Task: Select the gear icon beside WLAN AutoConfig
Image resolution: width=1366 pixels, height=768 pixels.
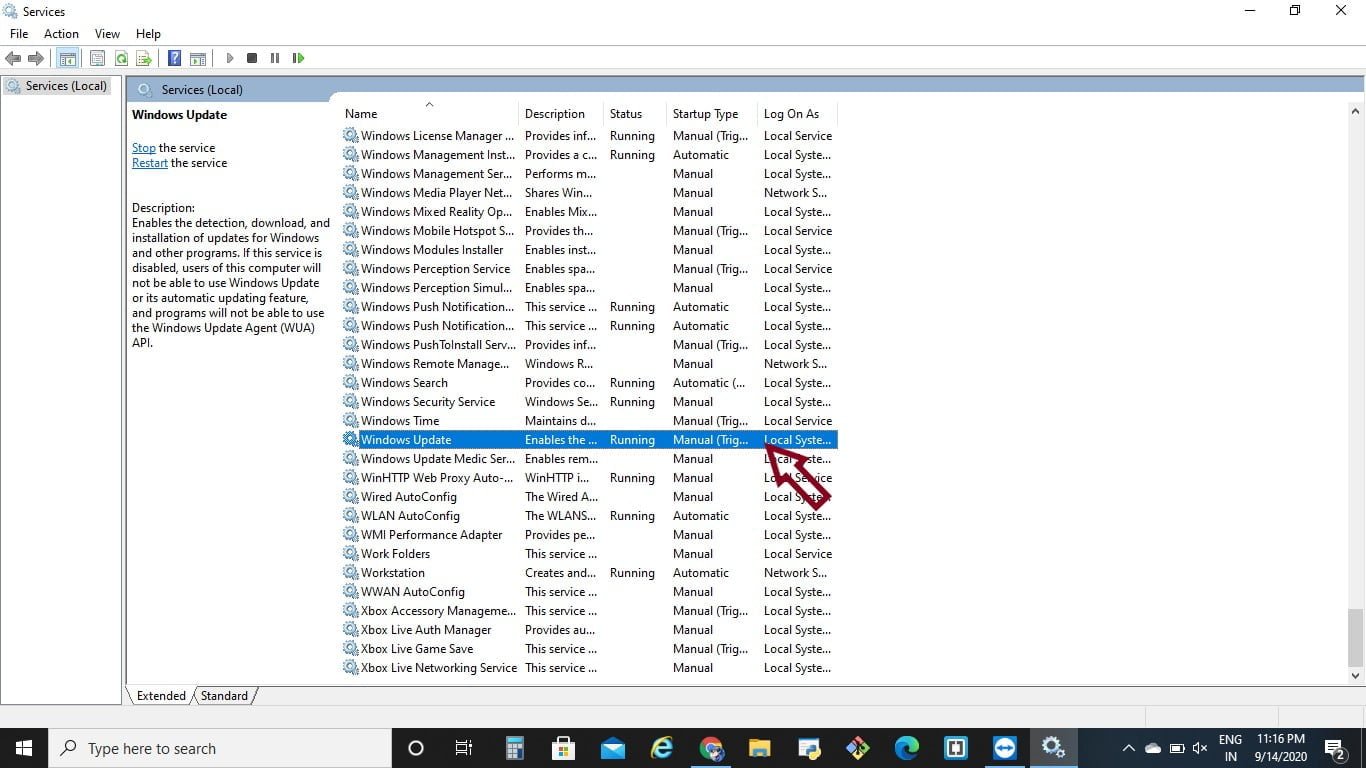Action: point(350,516)
